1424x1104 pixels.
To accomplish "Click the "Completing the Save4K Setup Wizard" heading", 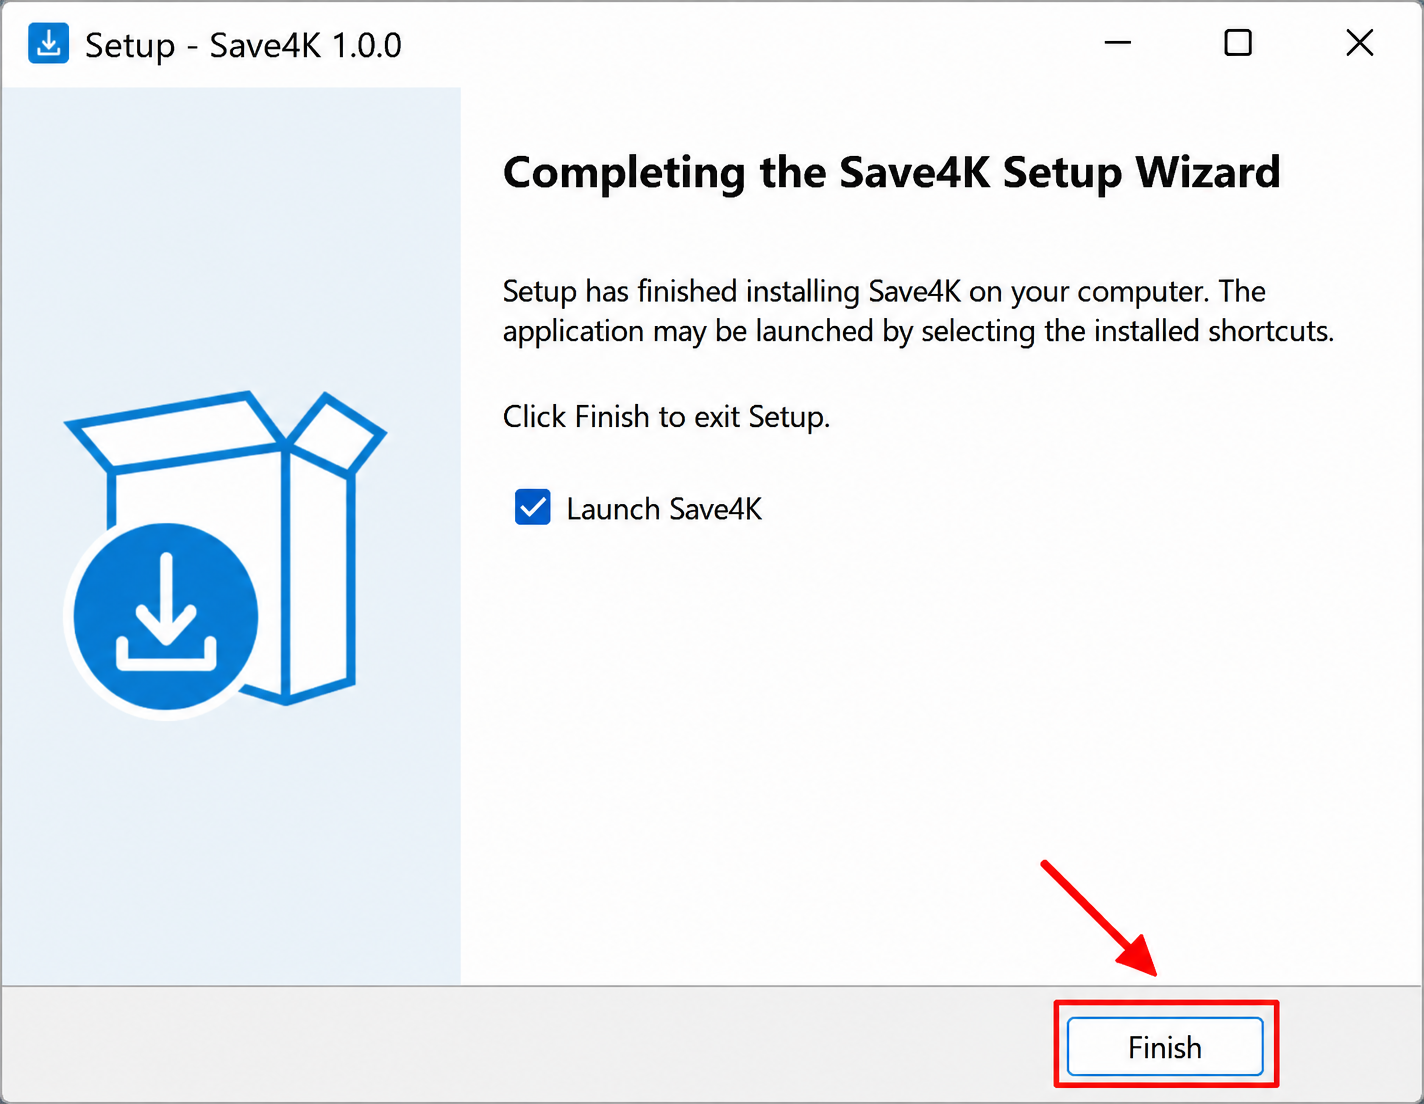I will click(x=891, y=172).
